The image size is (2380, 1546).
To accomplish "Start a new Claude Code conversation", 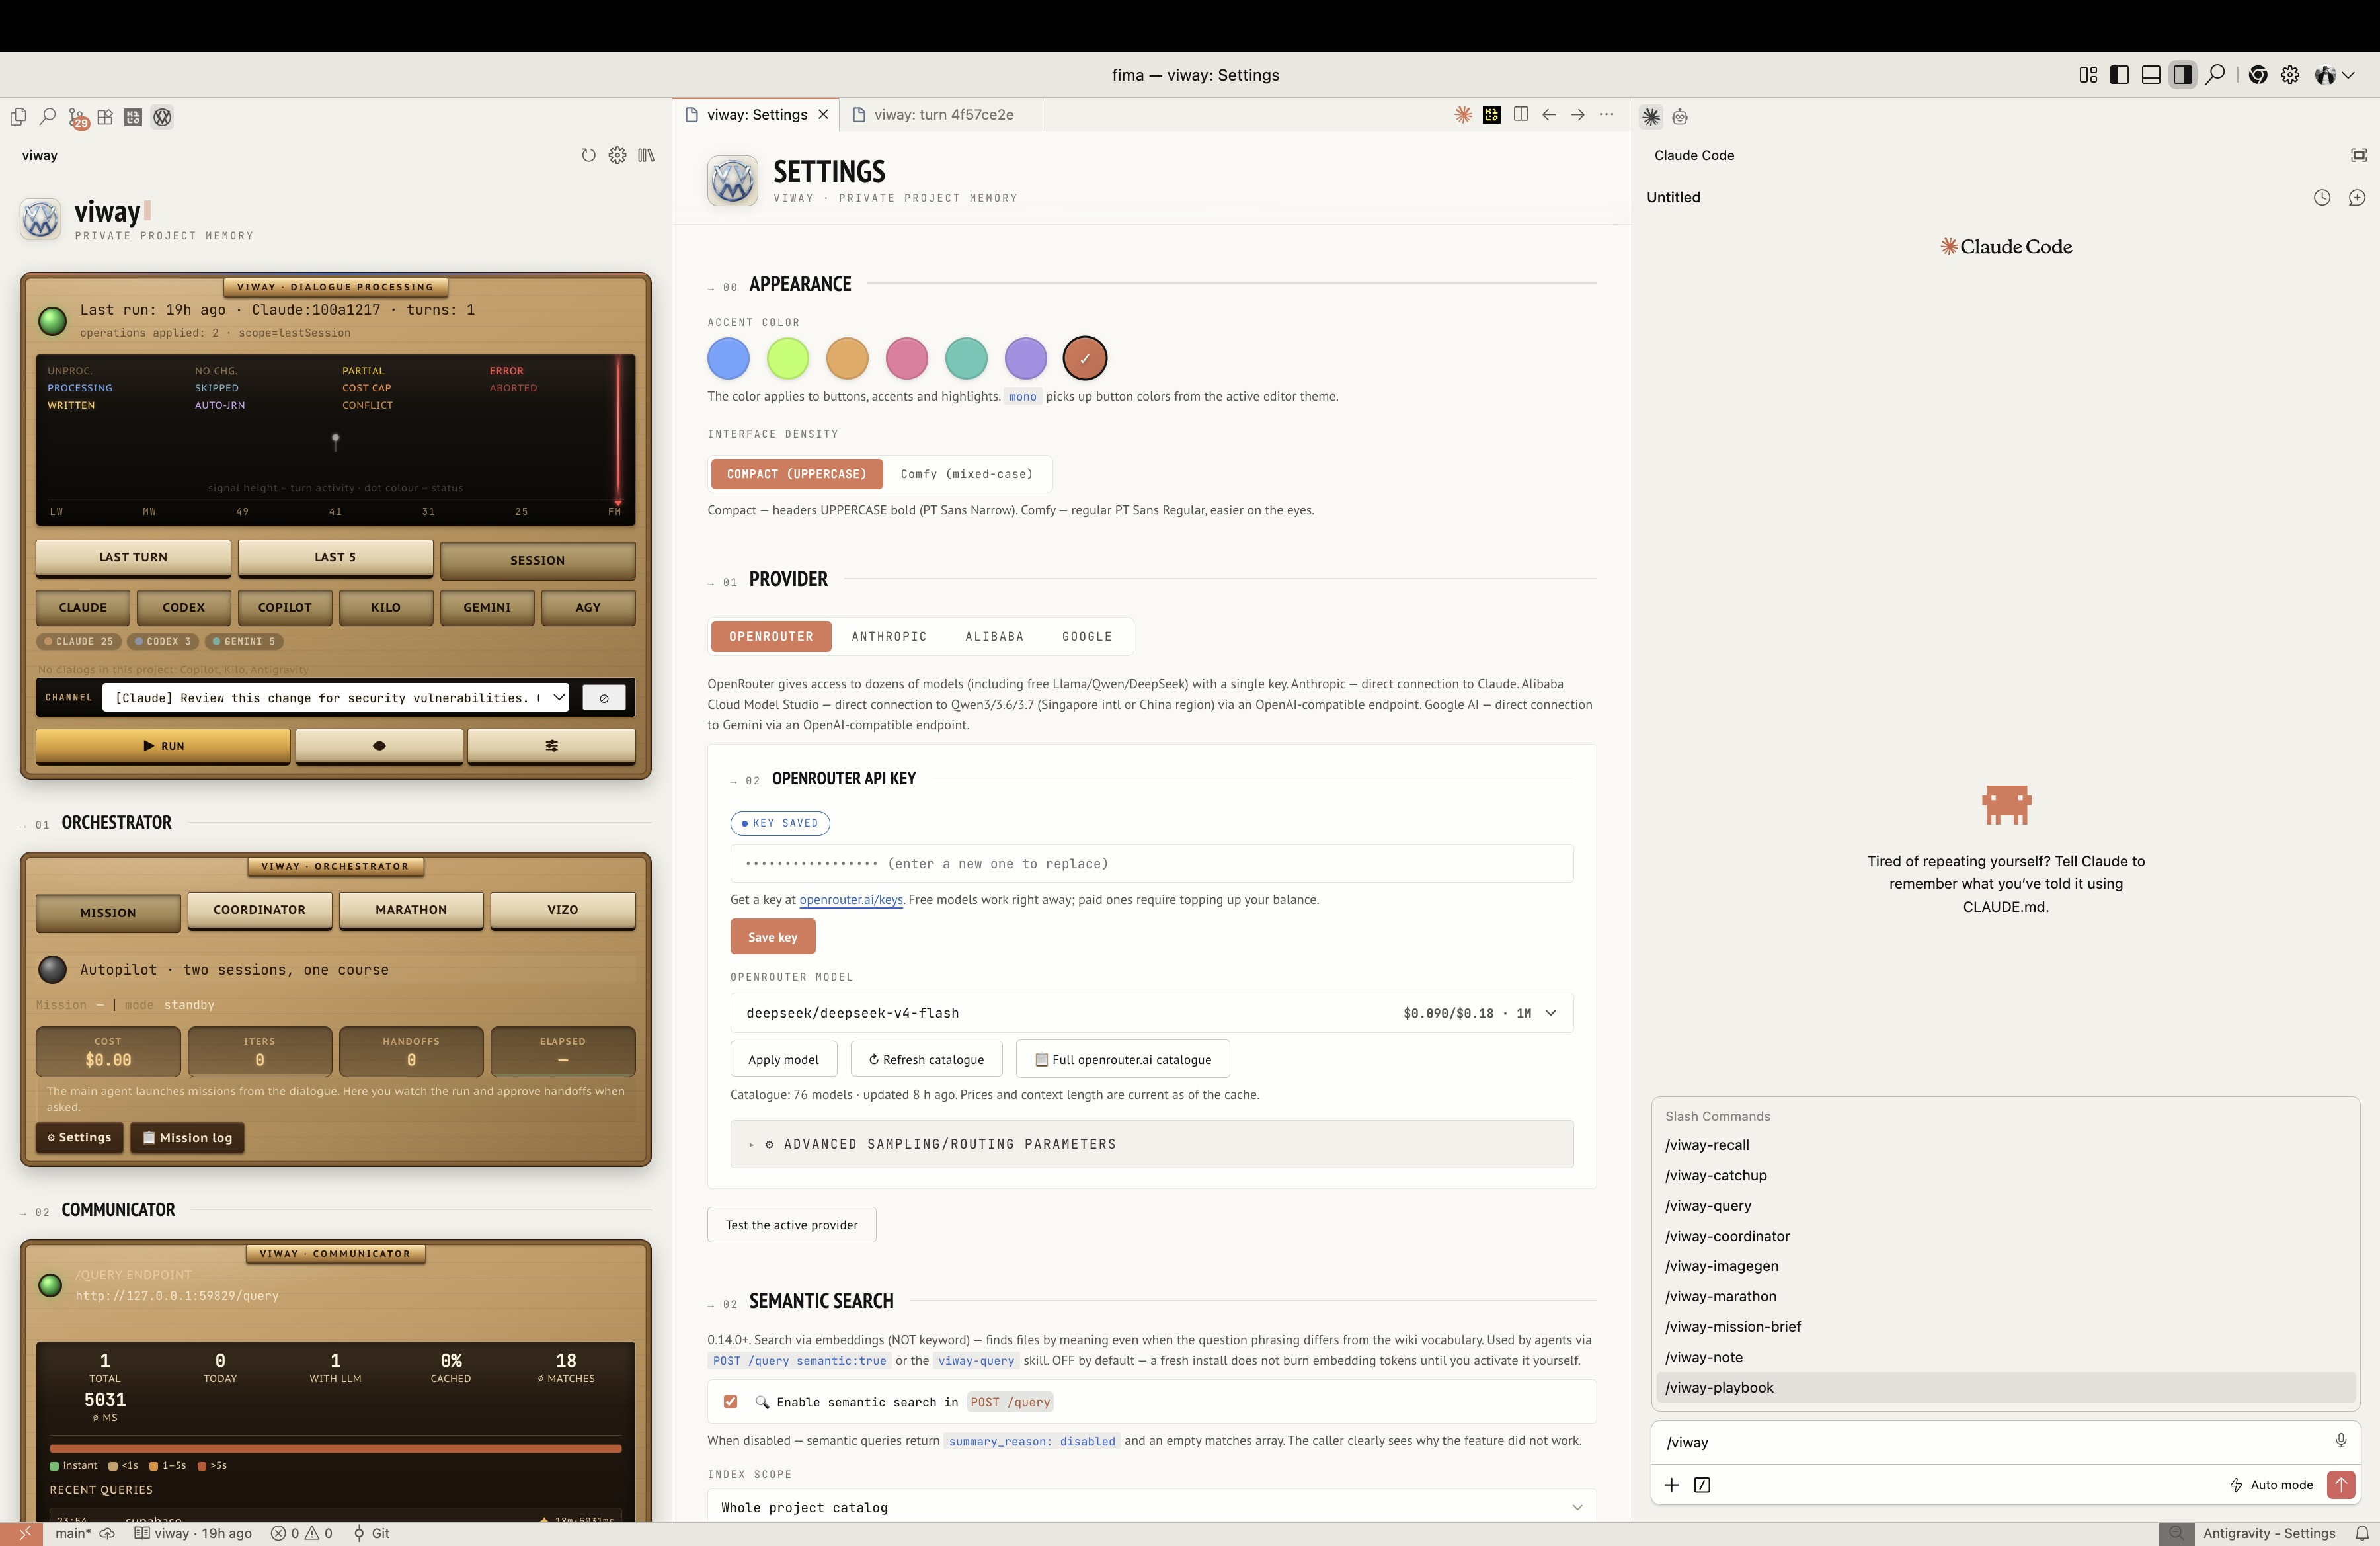I will [x=2357, y=198].
